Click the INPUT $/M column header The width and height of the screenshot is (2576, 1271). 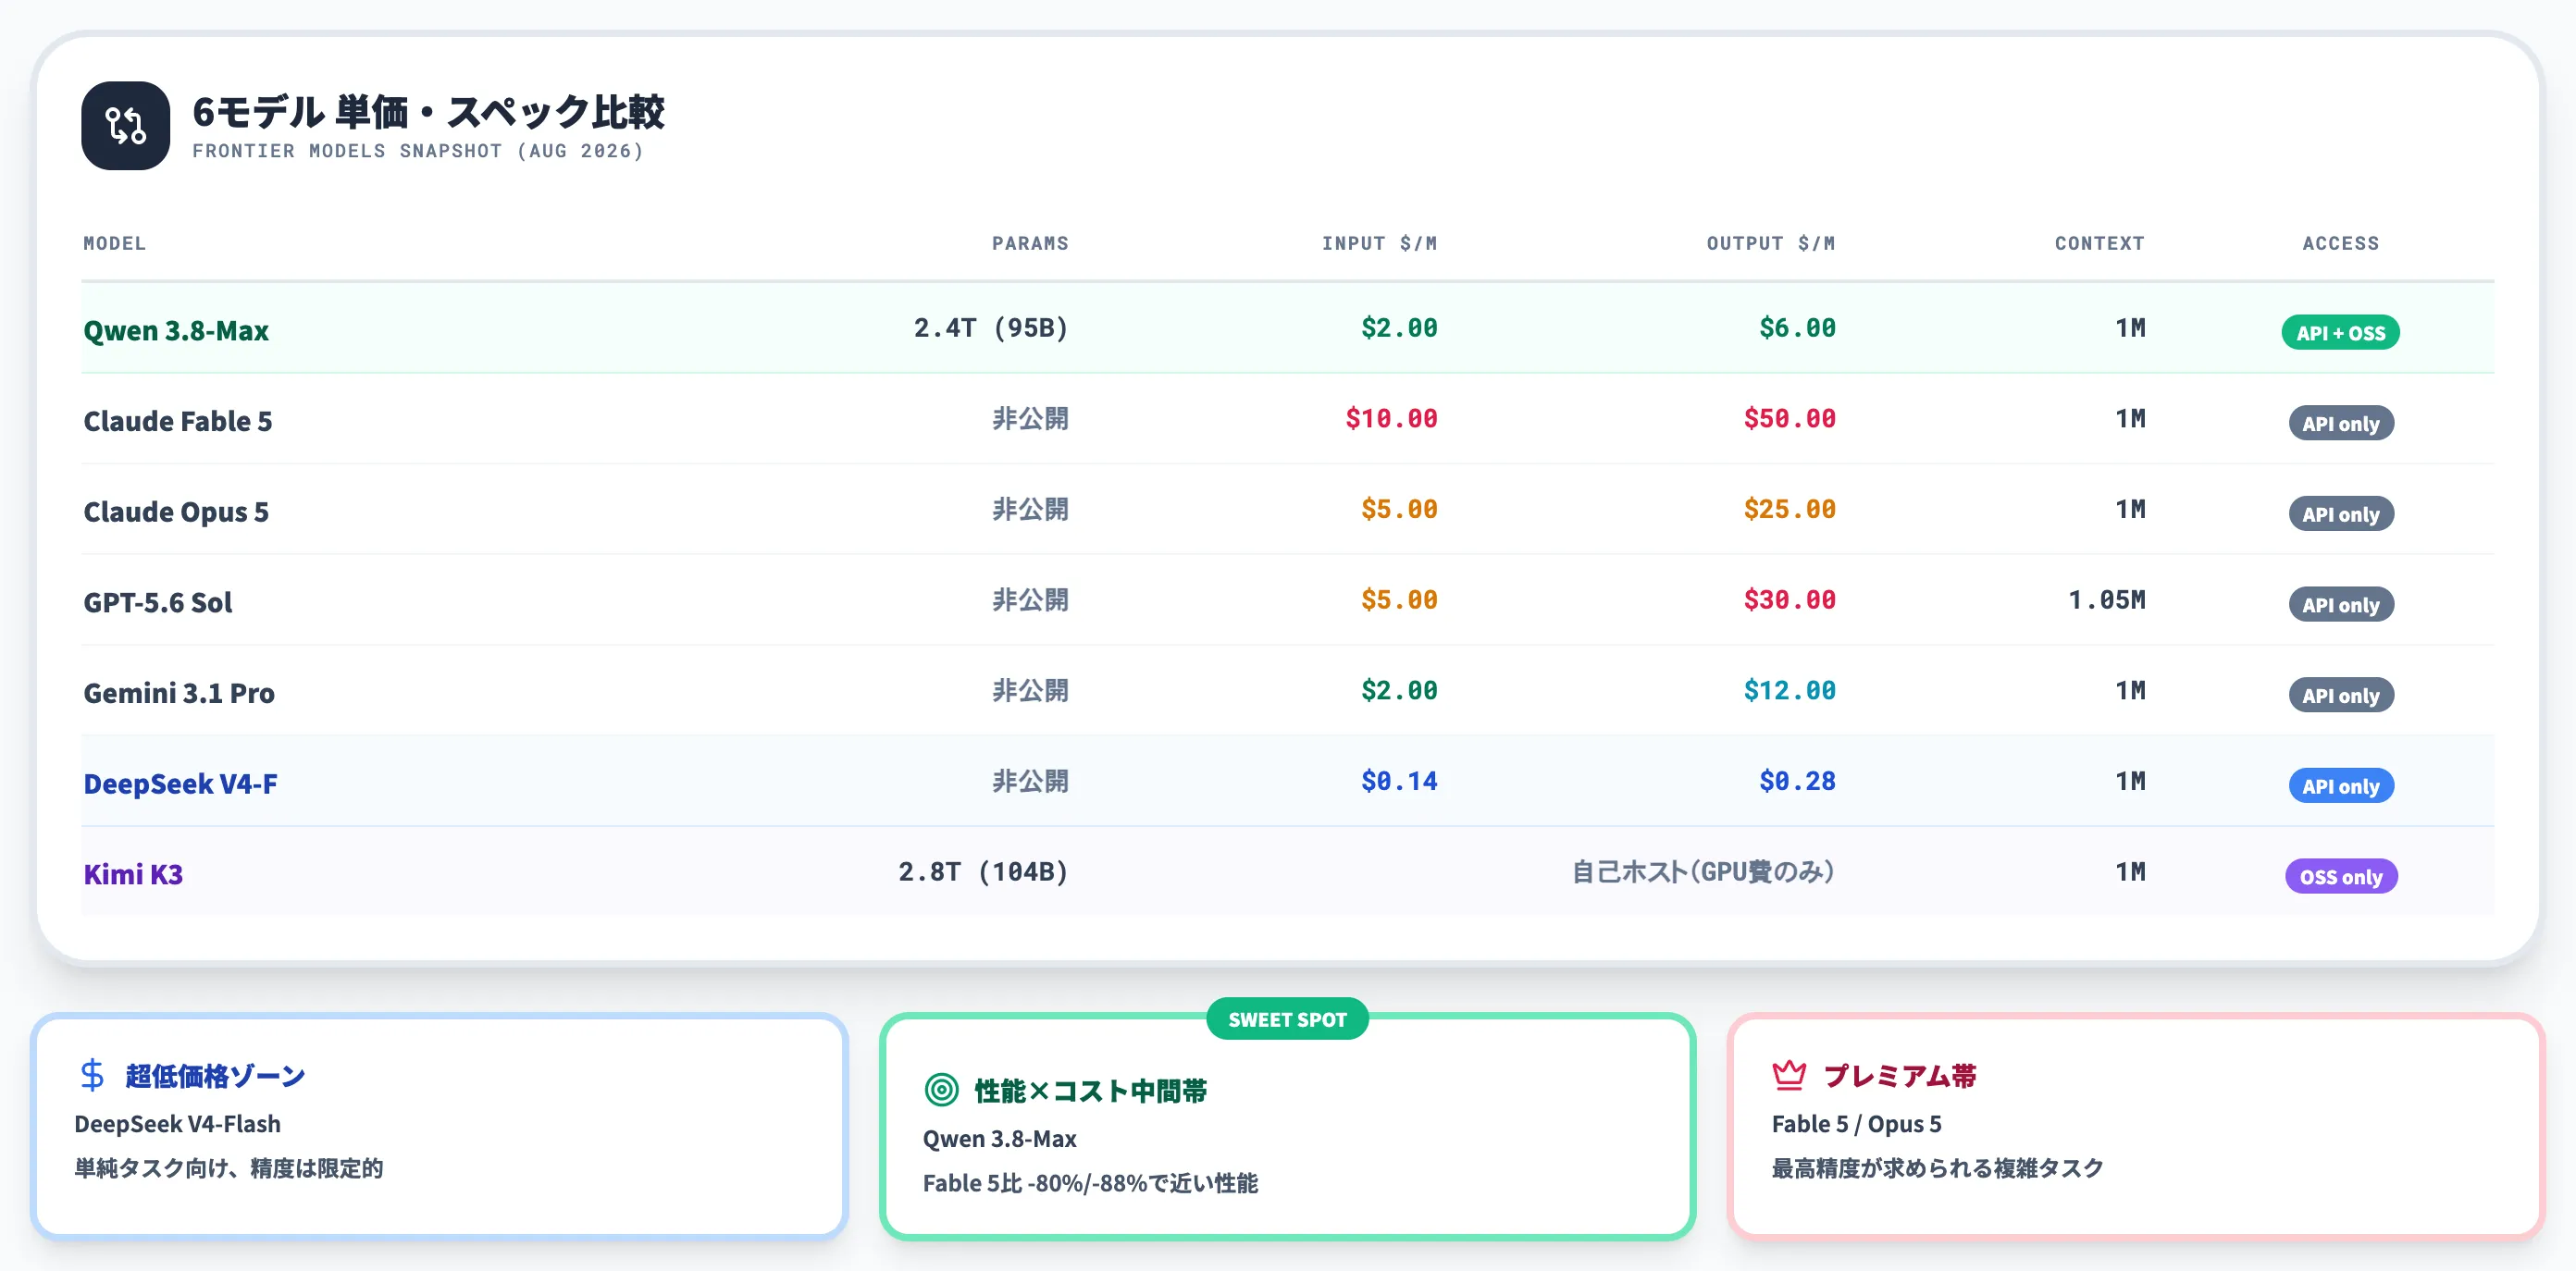(1379, 243)
